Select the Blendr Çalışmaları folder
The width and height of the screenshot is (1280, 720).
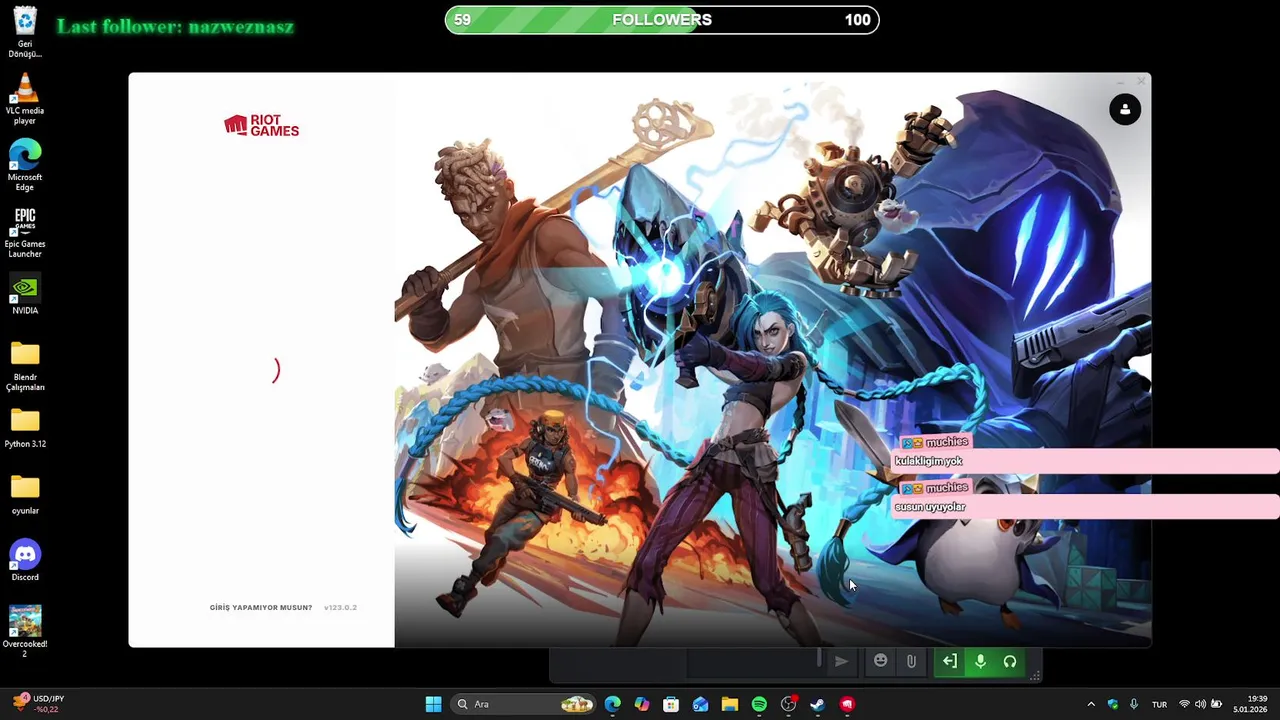point(25,365)
